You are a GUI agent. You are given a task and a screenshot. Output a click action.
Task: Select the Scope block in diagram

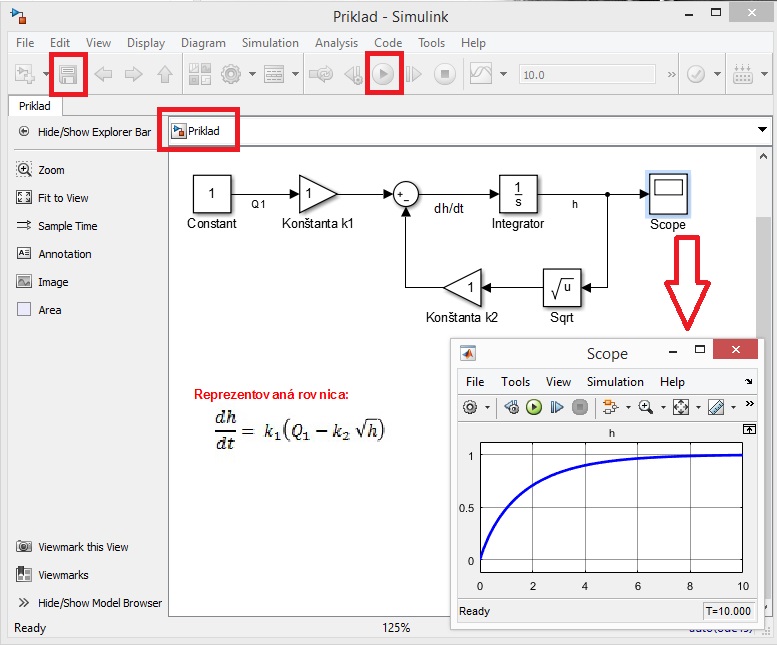pos(668,194)
